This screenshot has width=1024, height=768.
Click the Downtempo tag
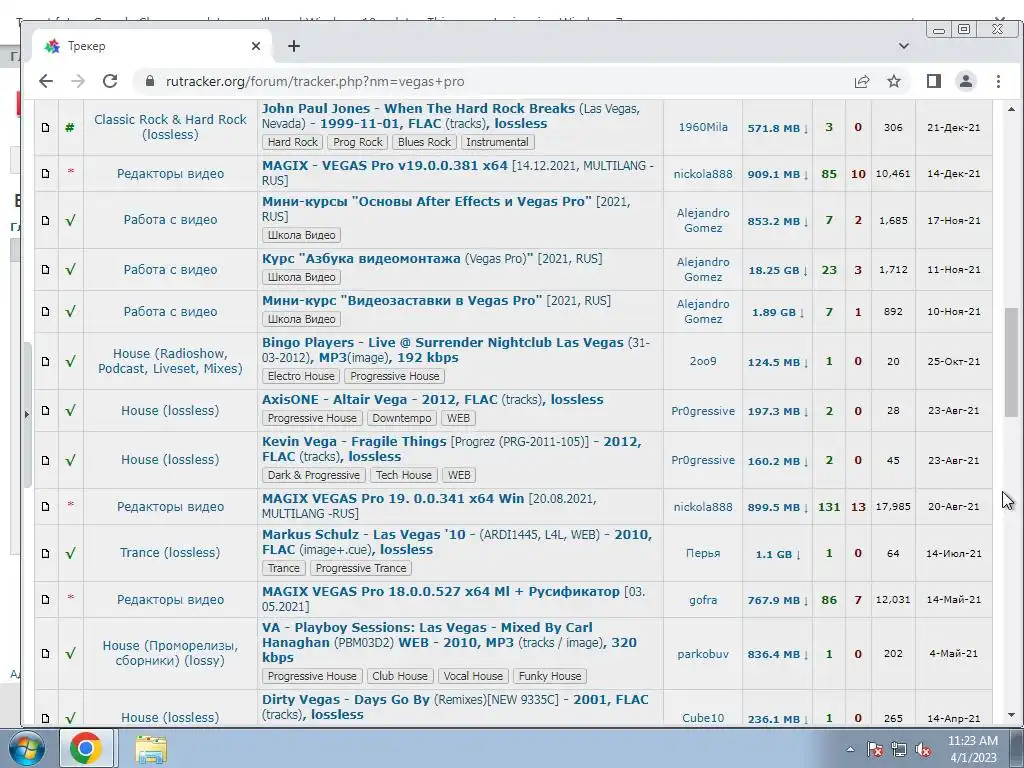[402, 418]
